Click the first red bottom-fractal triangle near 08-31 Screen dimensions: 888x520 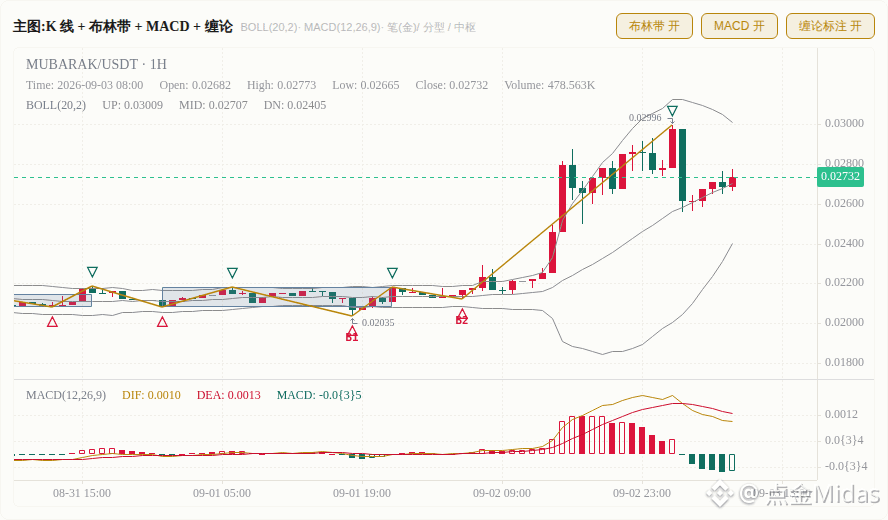click(52, 322)
